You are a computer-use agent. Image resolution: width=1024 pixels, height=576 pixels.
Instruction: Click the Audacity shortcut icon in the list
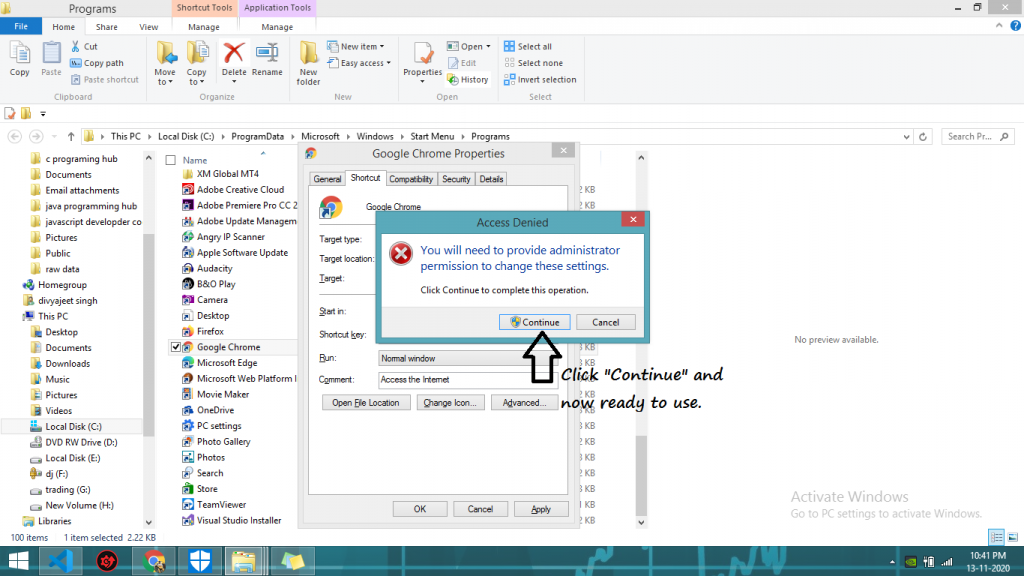click(x=187, y=268)
